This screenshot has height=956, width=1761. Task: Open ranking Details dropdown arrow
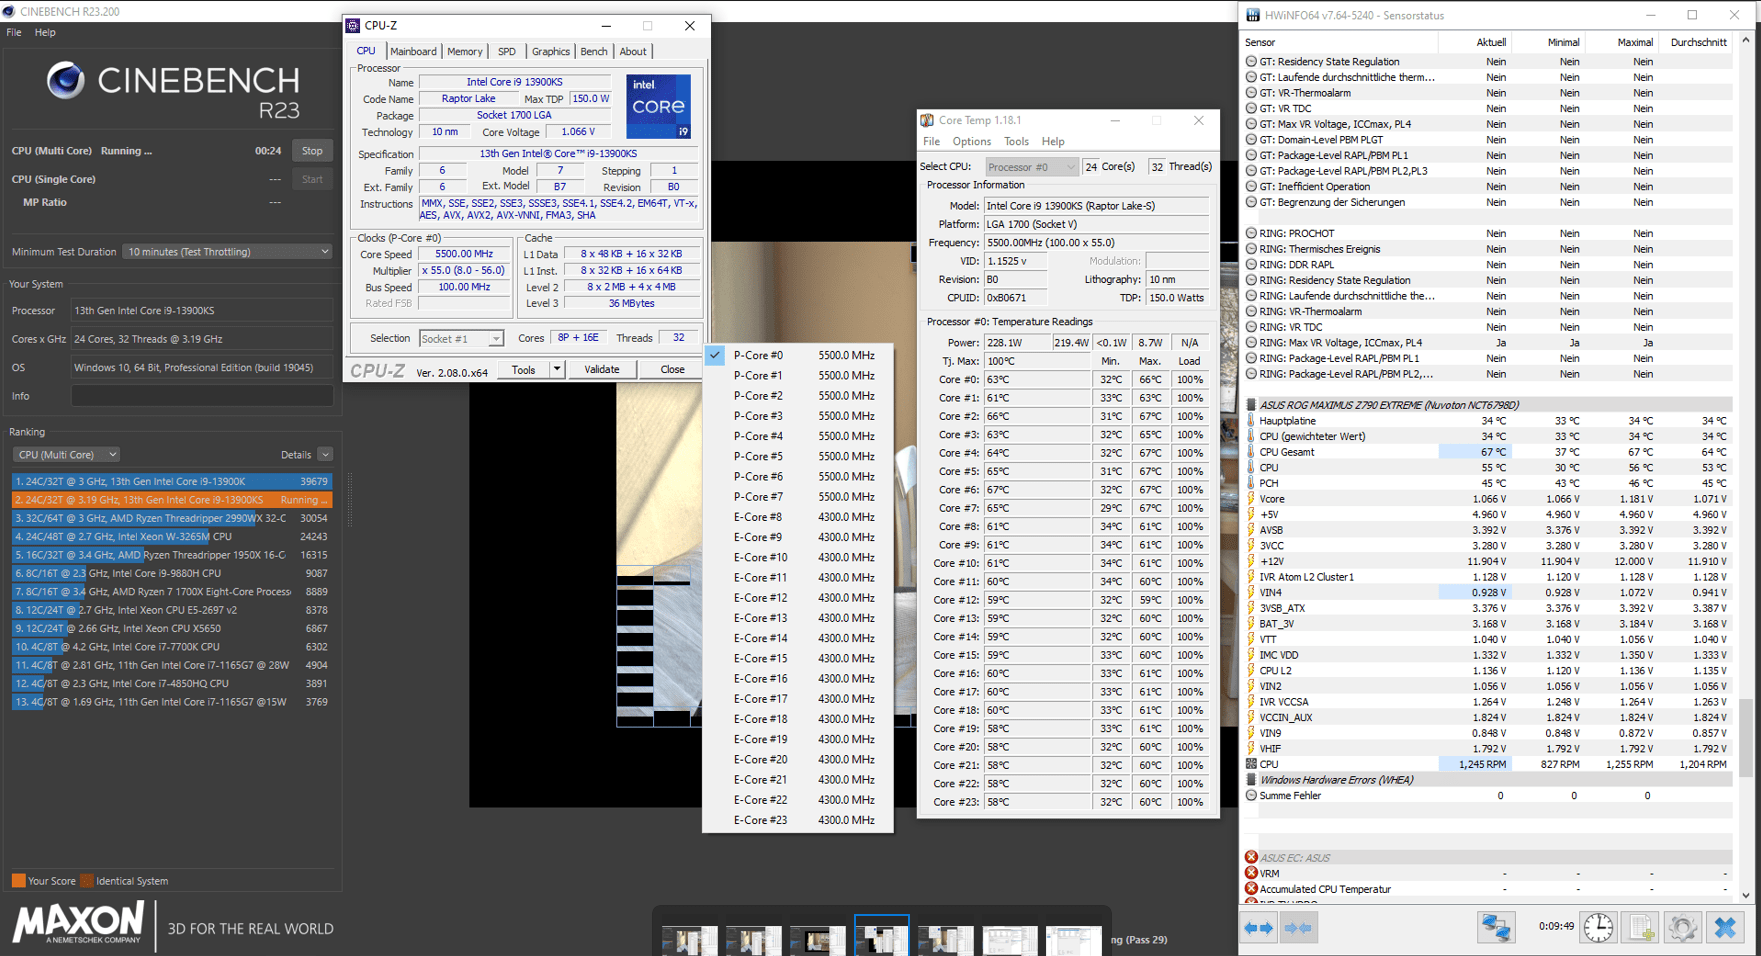pos(325,455)
